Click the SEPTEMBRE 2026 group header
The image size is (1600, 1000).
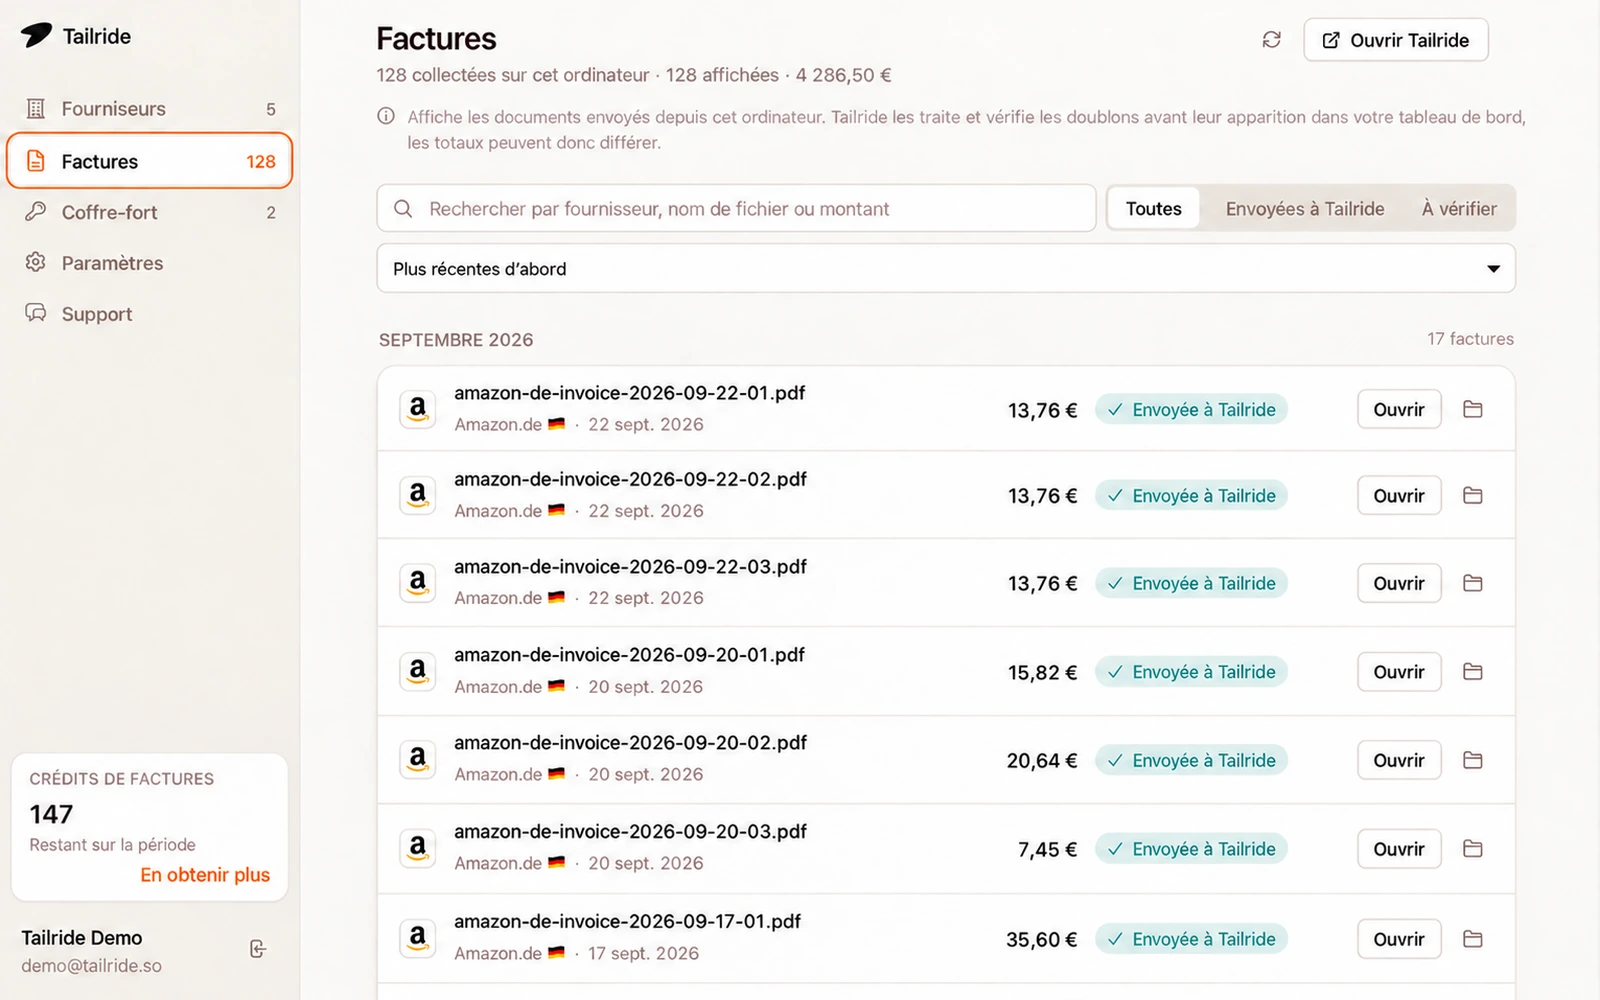(x=456, y=339)
